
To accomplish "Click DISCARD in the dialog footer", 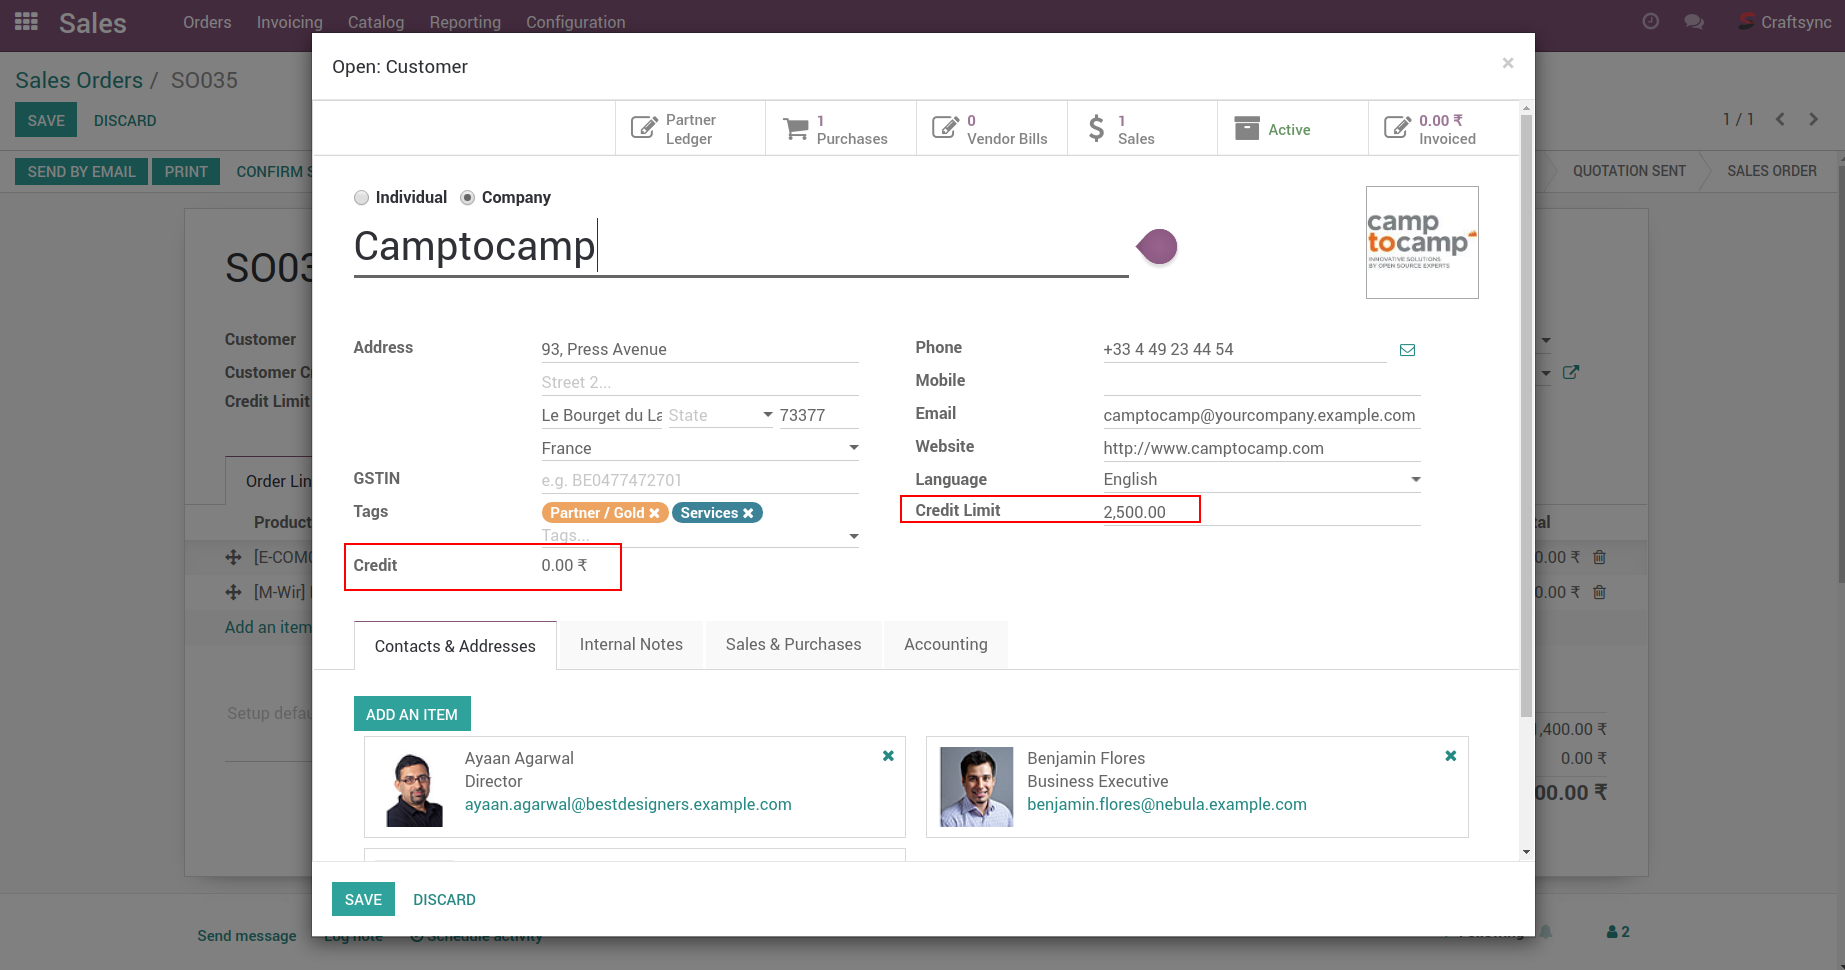I will click(444, 900).
